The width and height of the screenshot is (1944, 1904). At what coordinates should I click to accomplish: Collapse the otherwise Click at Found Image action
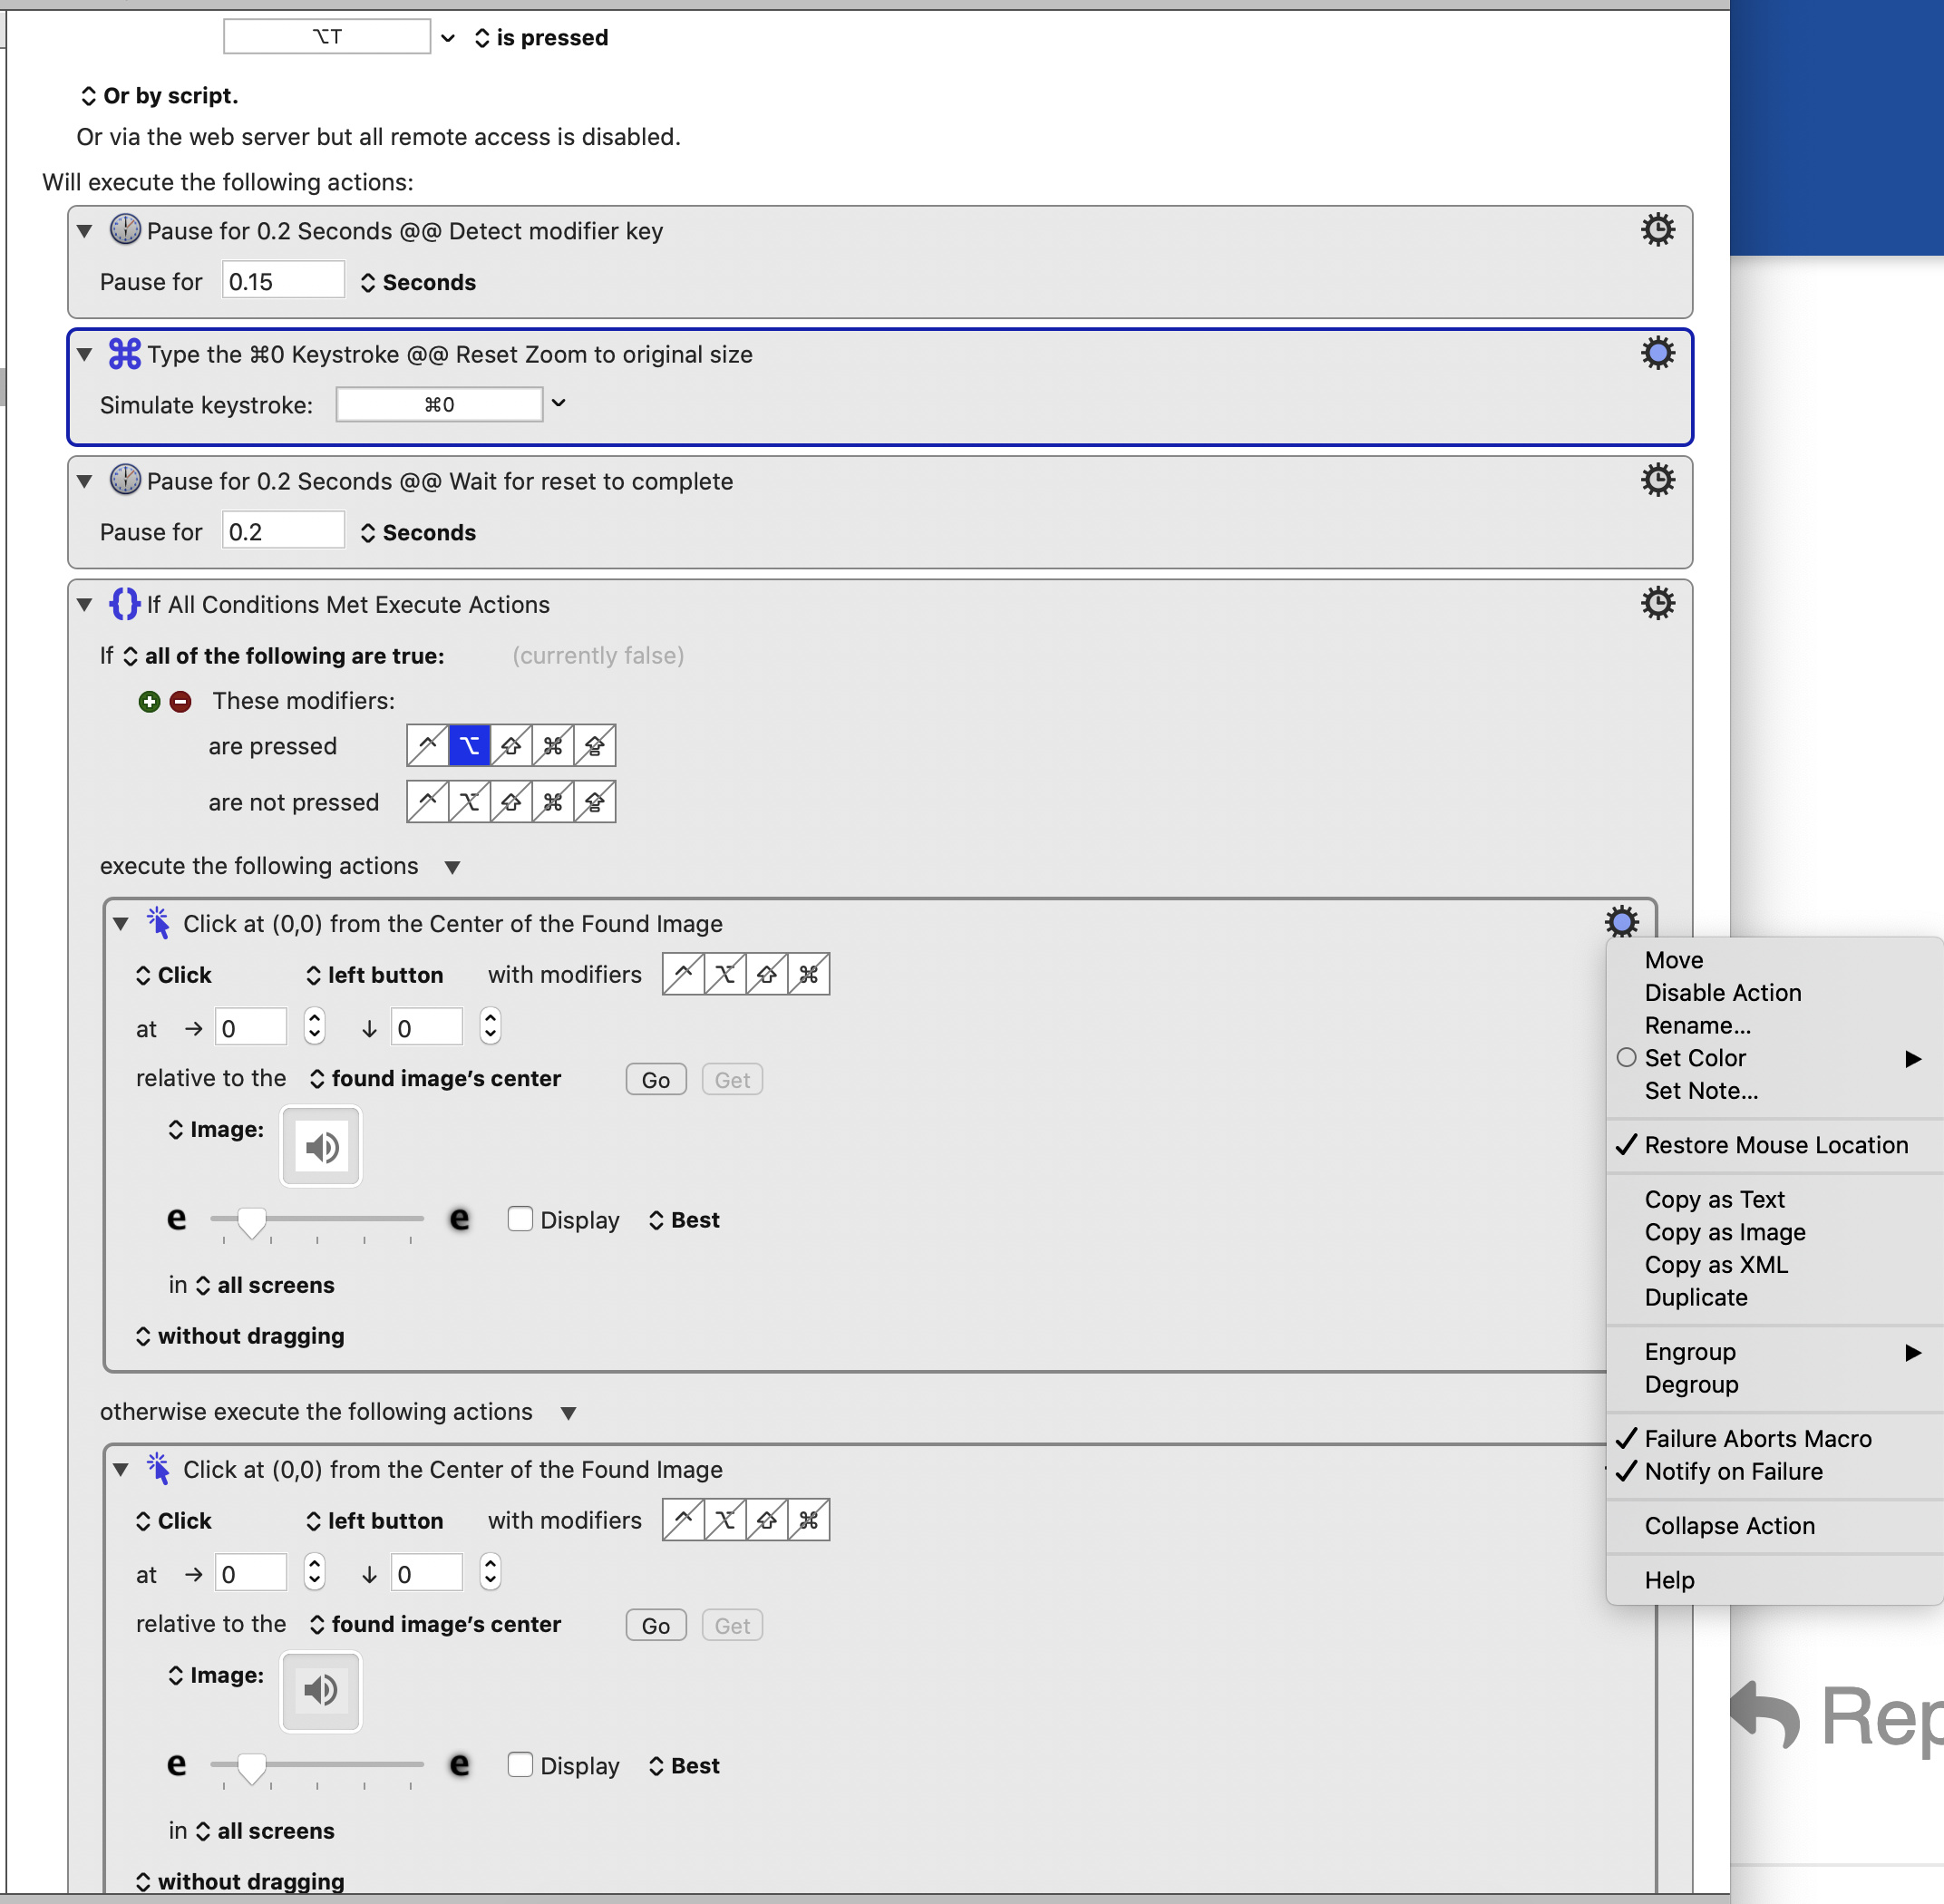pyautogui.click(x=121, y=1469)
